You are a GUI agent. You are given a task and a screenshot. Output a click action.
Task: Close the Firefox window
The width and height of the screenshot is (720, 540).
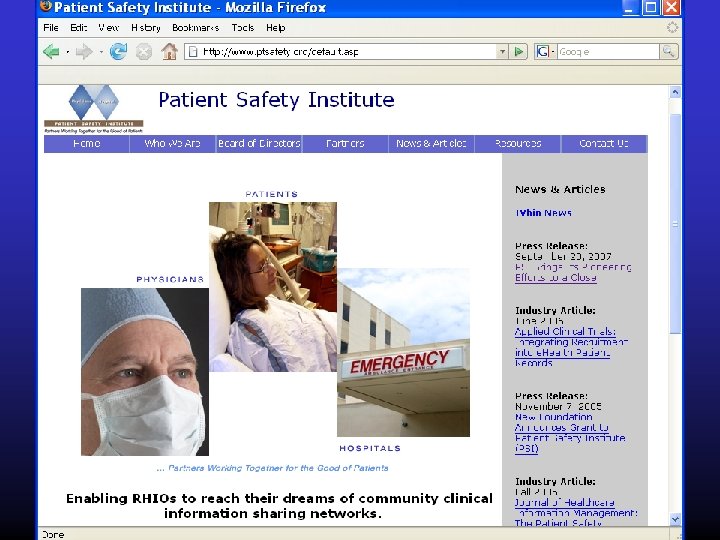[671, 7]
